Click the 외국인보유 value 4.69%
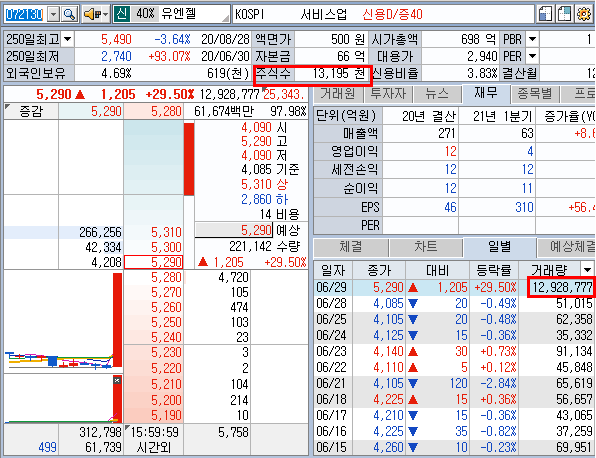The height and width of the screenshot is (458, 596). [116, 73]
